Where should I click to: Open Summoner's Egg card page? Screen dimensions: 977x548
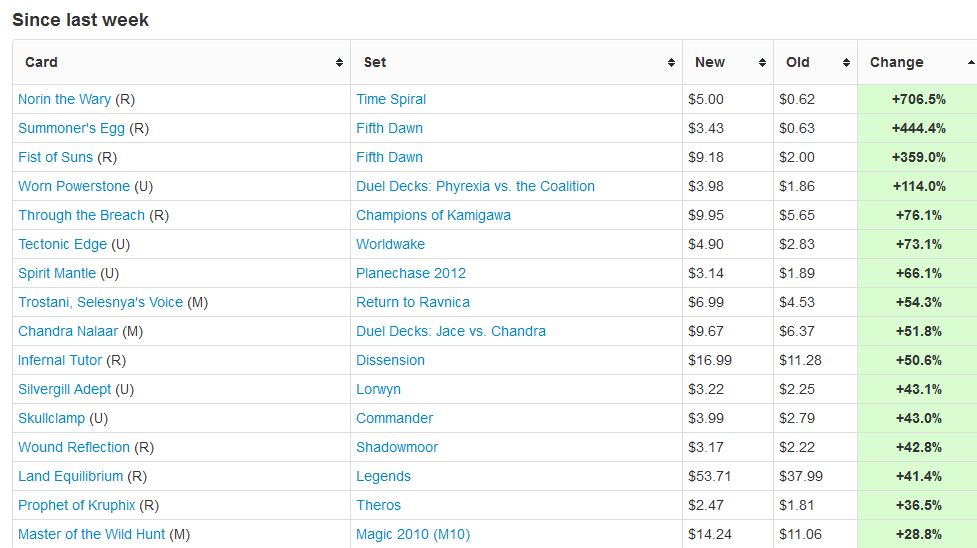point(71,128)
